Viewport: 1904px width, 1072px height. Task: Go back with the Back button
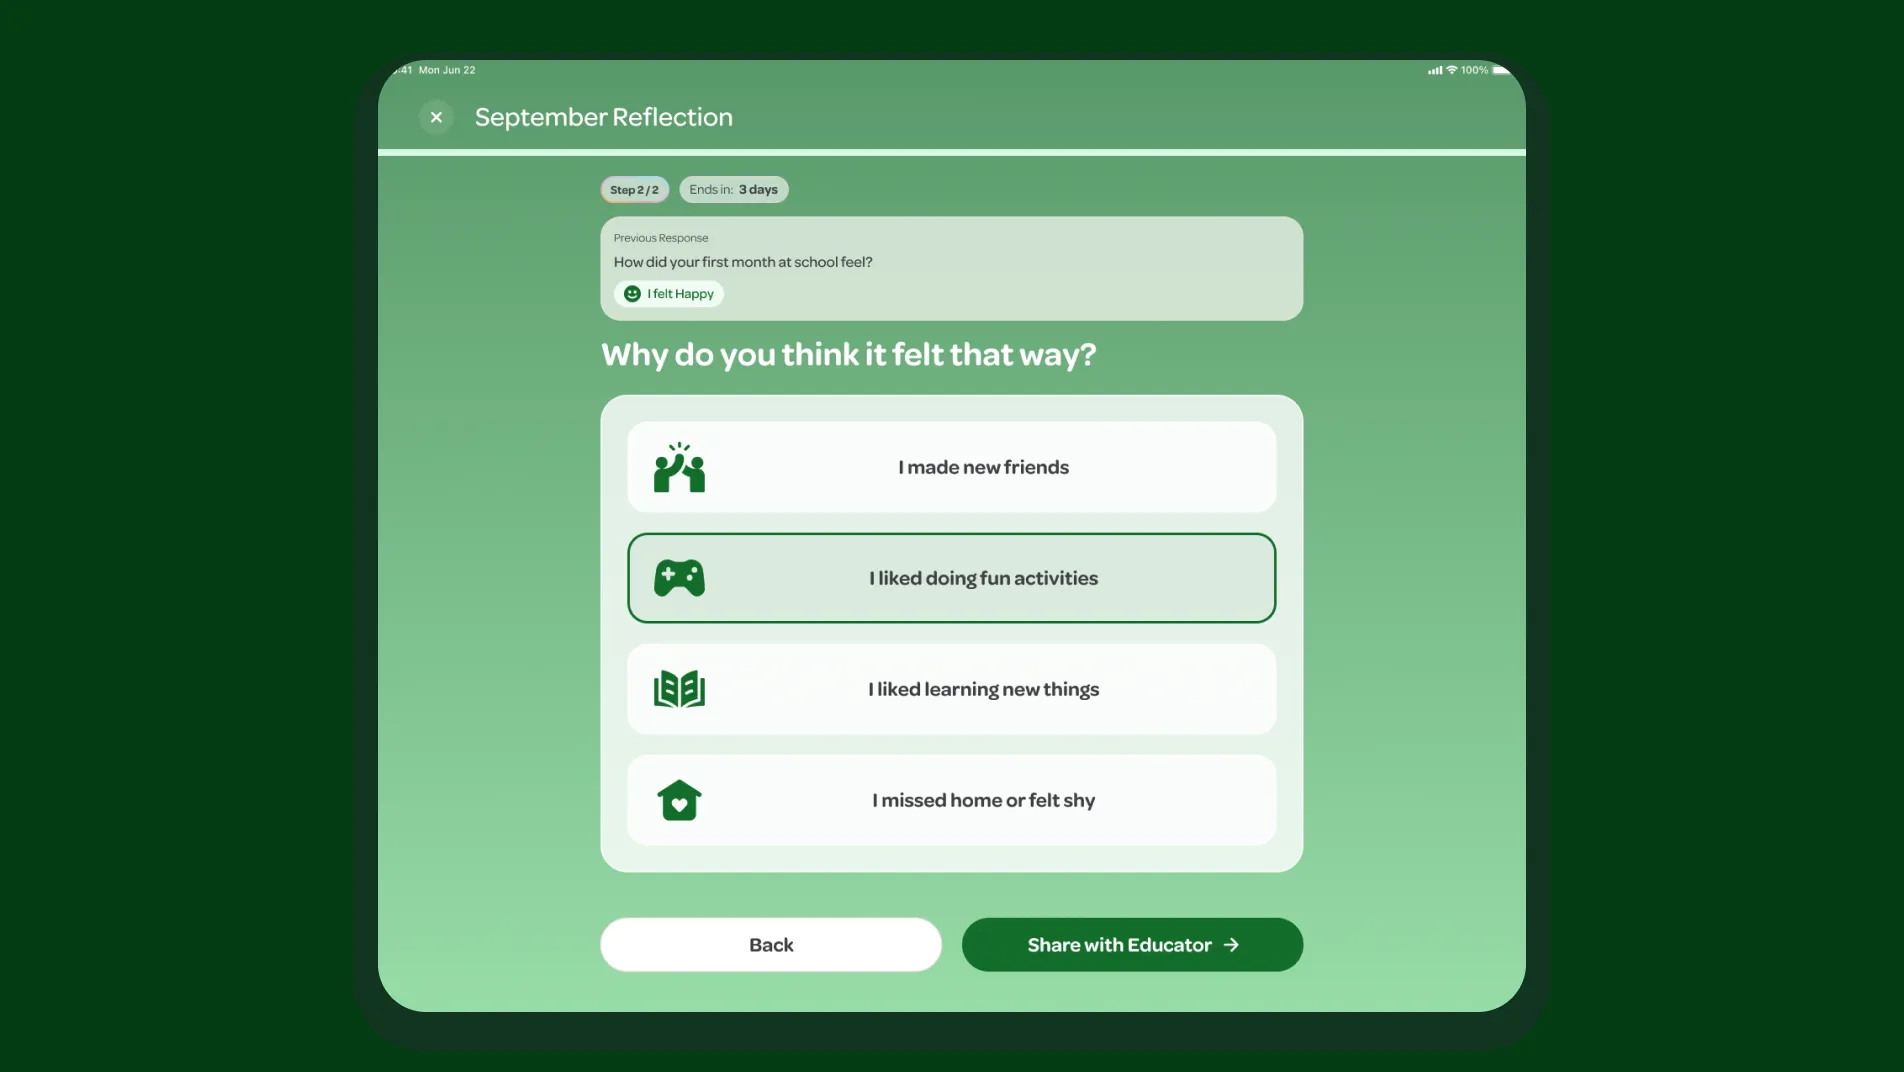pos(771,945)
